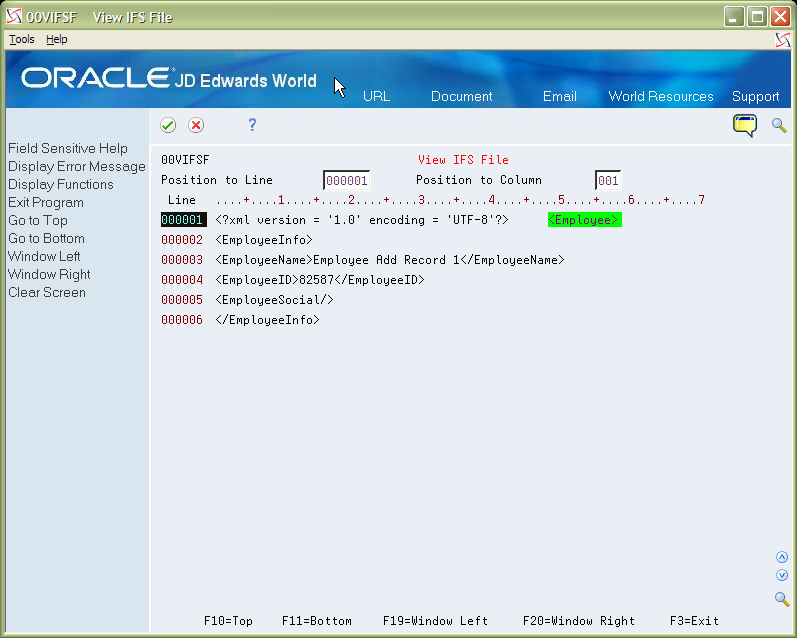Click the Position to Line input field
The height and width of the screenshot is (638, 797).
(x=346, y=180)
